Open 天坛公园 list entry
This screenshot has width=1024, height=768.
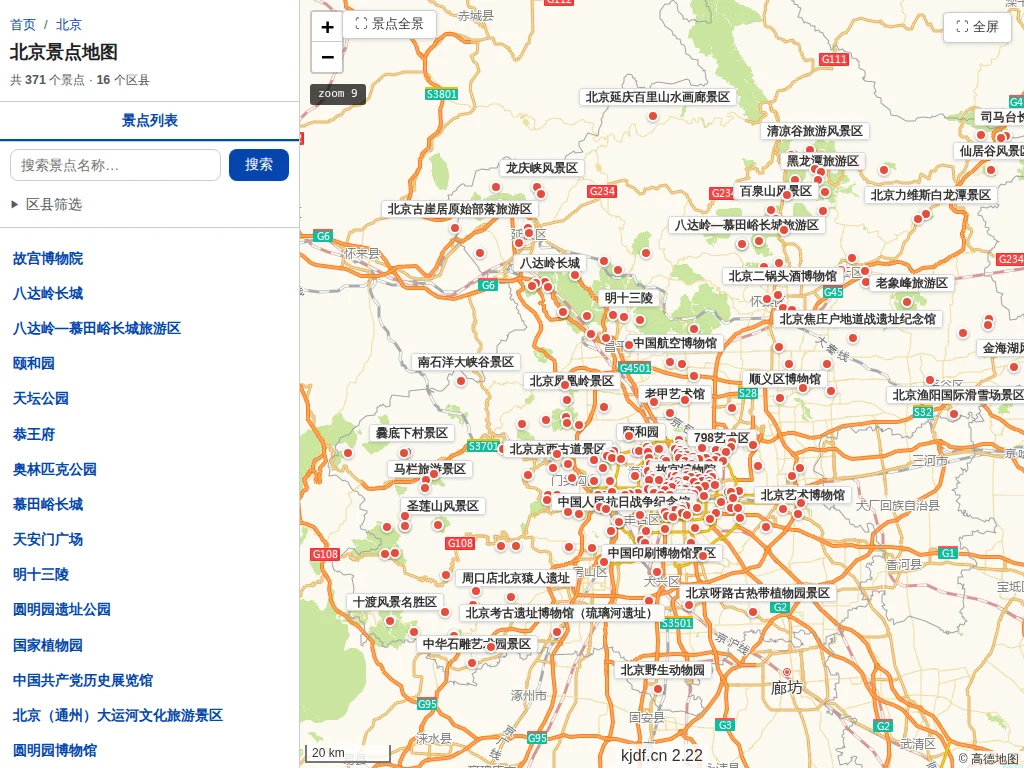40,398
